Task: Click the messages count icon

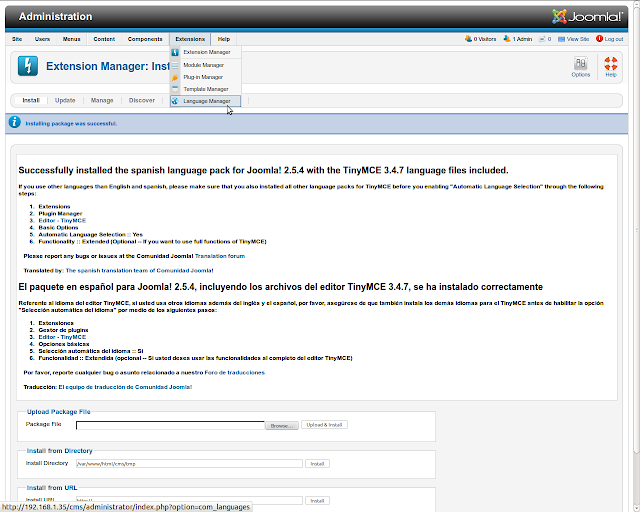Action: (542, 39)
